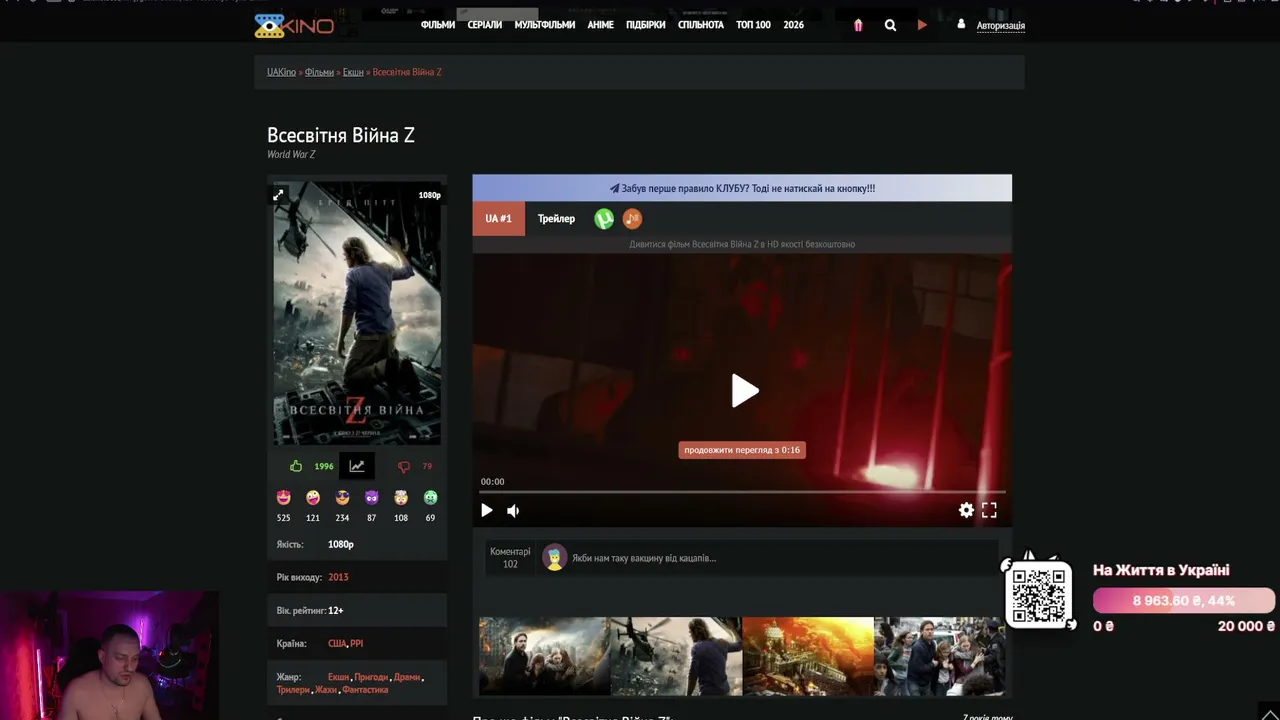Open the АНІМЕ menu item
The height and width of the screenshot is (720, 1280).
601,25
